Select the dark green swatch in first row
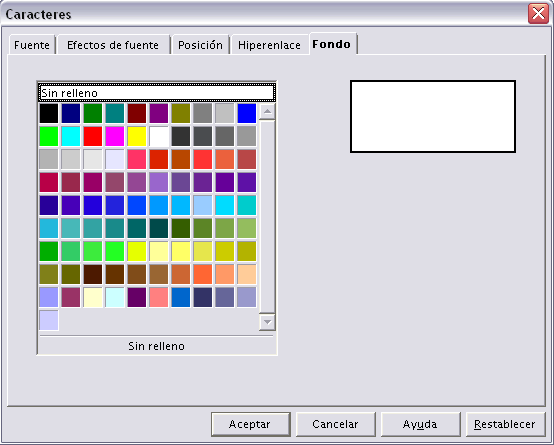Screen dimensions: 554x445 point(93,113)
